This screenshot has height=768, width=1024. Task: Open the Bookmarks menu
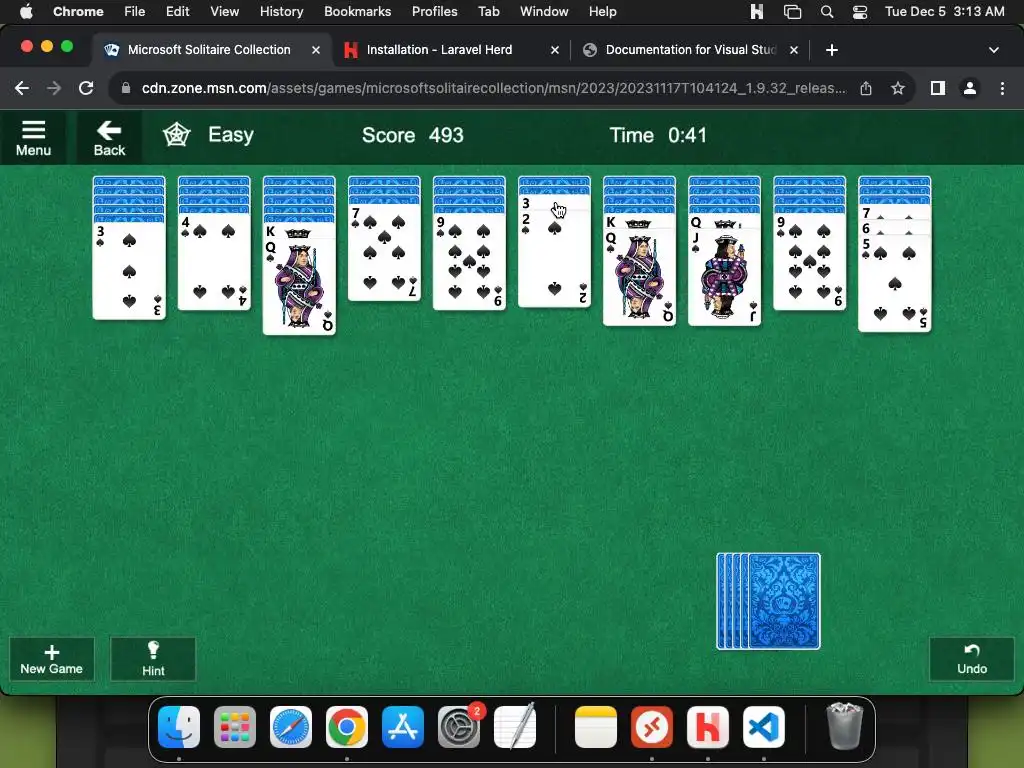(357, 11)
